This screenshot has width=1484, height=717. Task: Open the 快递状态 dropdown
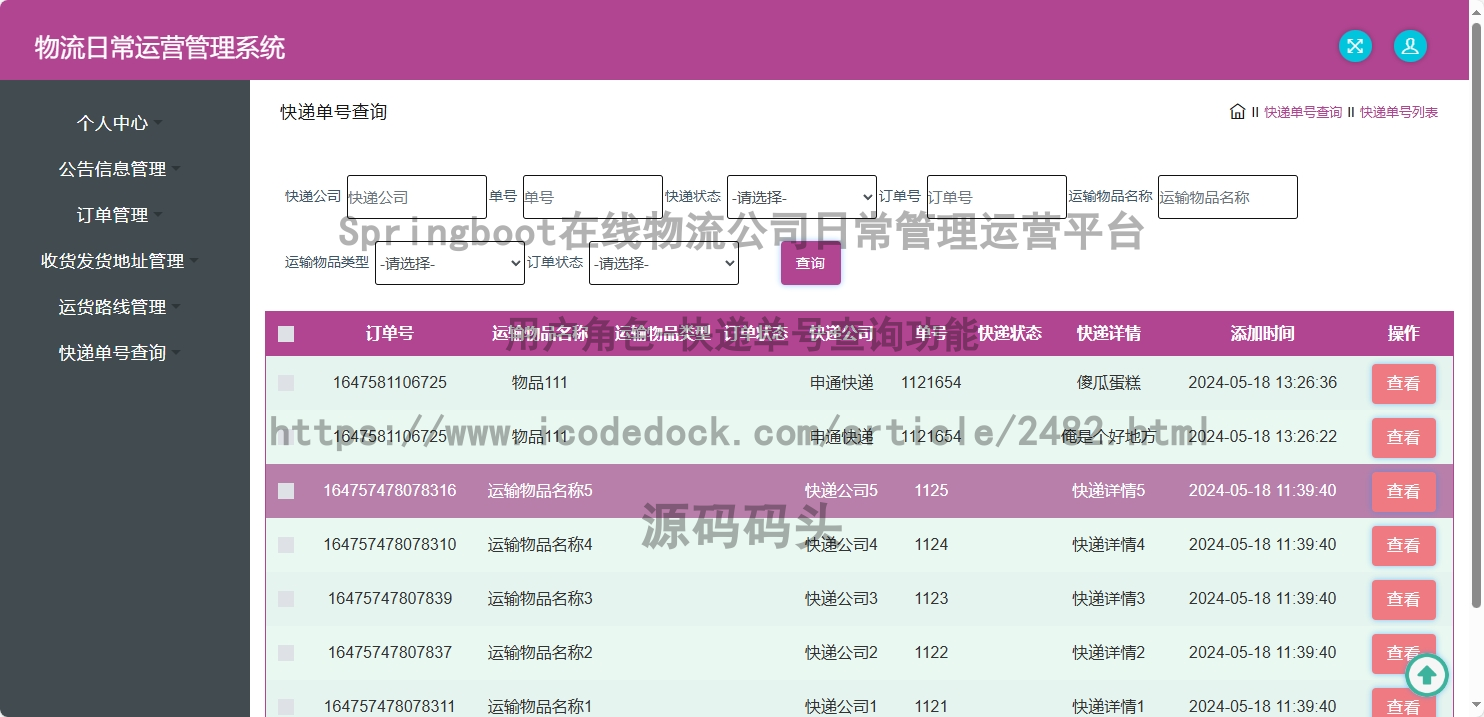click(x=802, y=197)
